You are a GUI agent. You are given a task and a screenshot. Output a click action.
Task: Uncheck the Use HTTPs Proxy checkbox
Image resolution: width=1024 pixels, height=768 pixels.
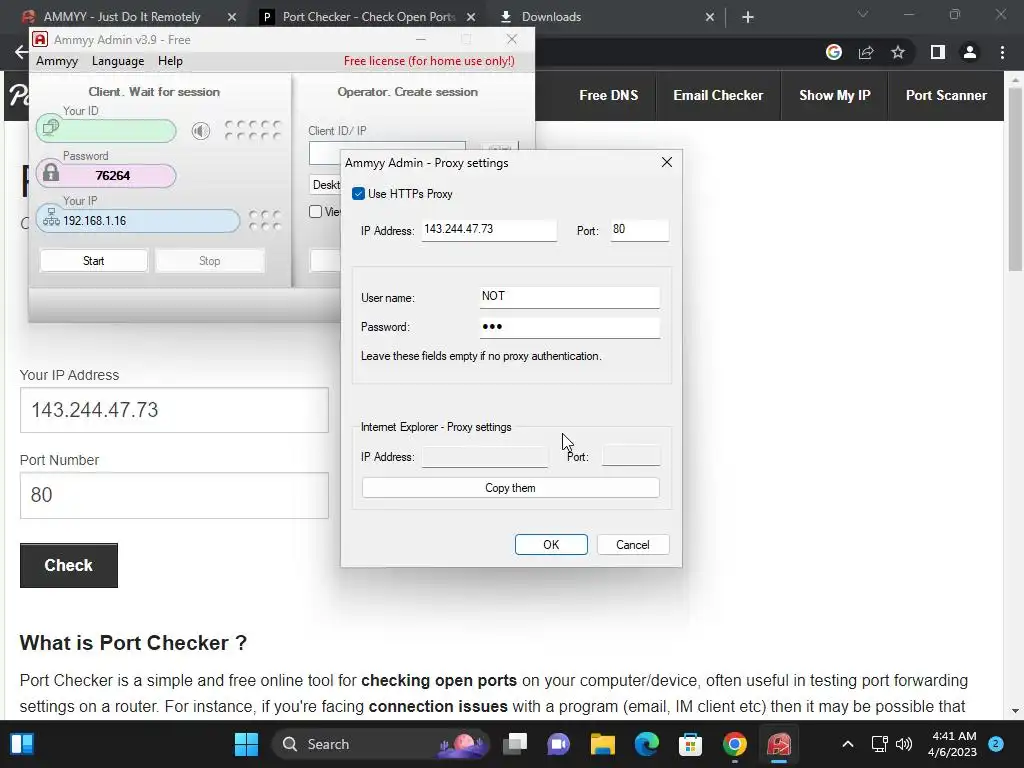(358, 194)
